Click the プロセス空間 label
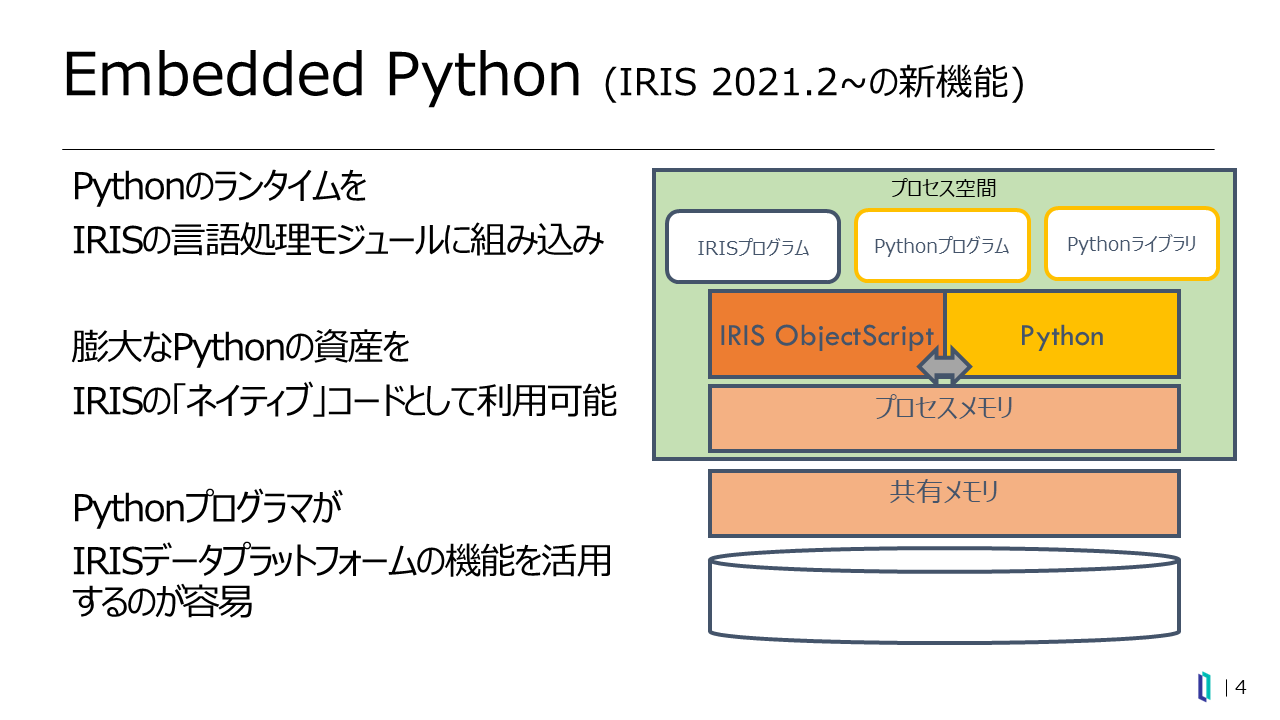The image size is (1280, 720). tap(943, 188)
